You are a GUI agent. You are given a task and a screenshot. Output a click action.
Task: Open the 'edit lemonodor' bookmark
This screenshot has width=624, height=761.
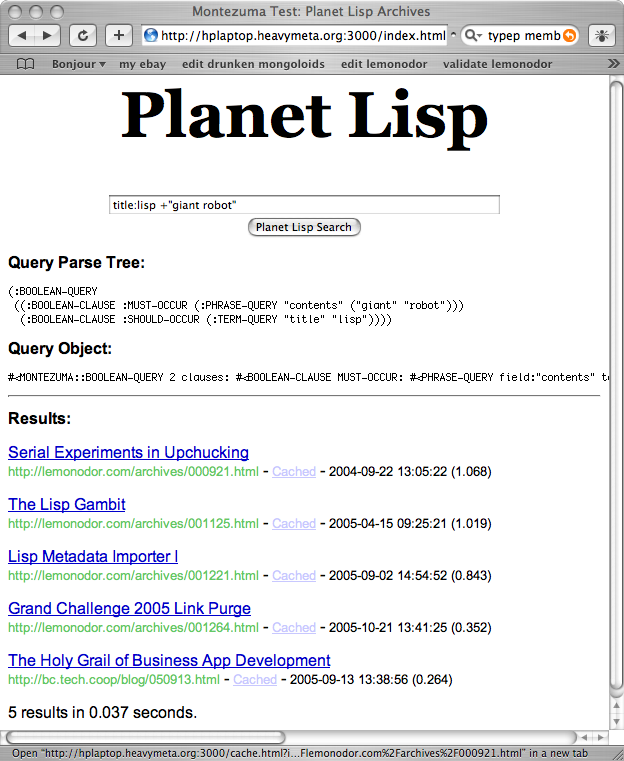(384, 64)
